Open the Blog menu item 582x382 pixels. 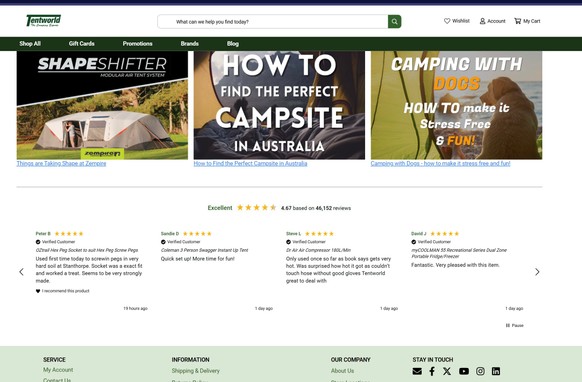pyautogui.click(x=233, y=43)
